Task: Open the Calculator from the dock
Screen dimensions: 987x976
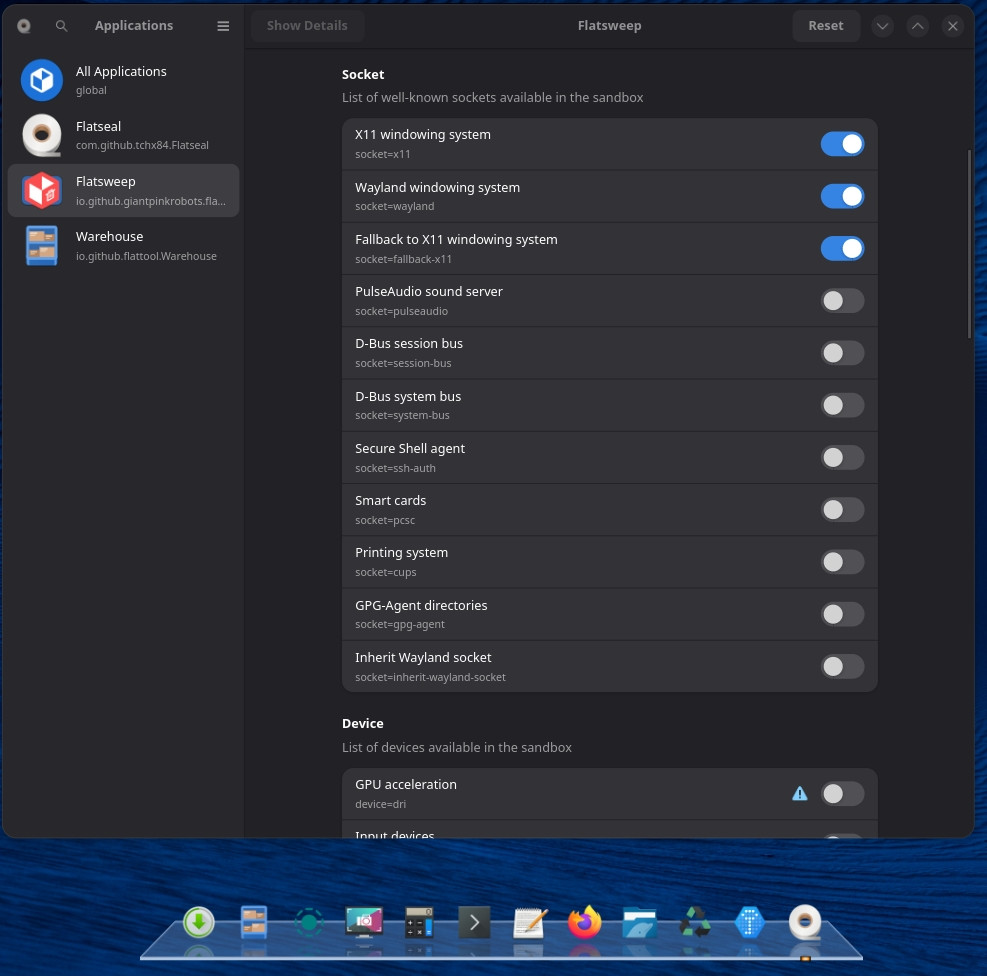Action: tap(419, 922)
